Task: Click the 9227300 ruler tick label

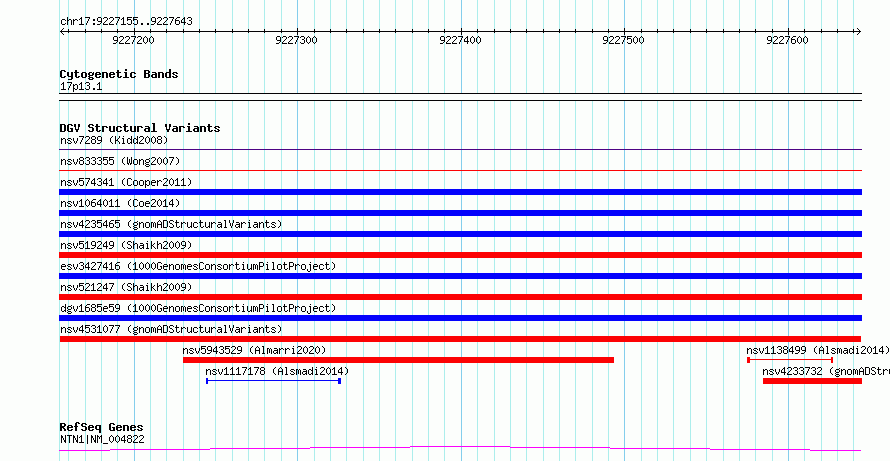Action: click(296, 40)
